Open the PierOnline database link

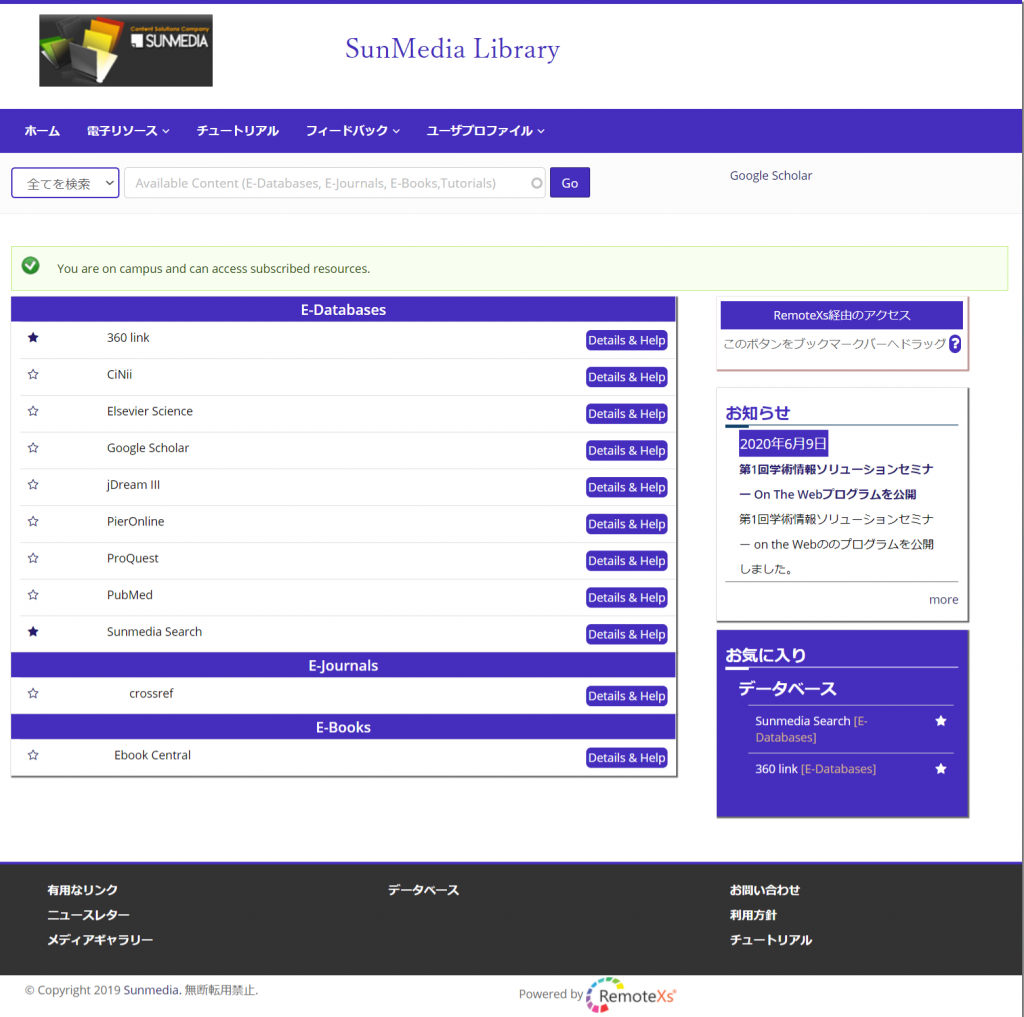(x=135, y=521)
